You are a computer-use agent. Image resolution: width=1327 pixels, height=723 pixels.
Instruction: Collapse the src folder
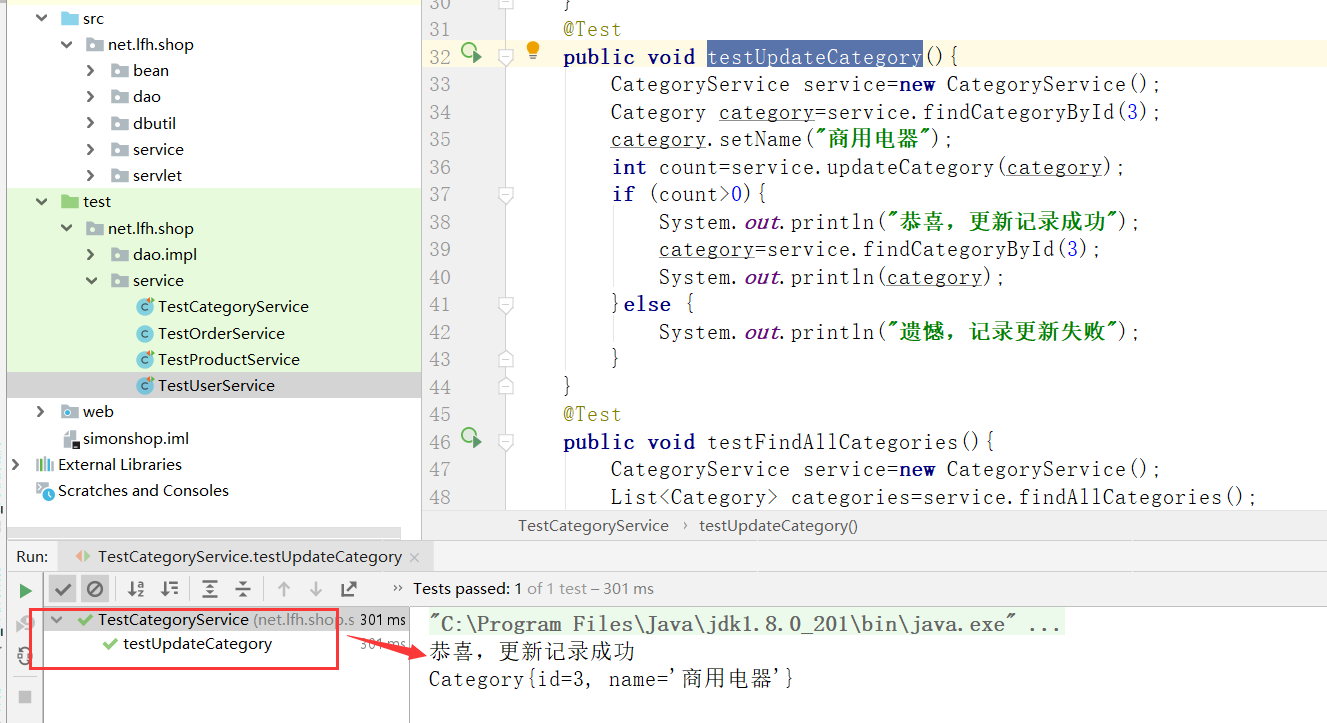(x=41, y=19)
